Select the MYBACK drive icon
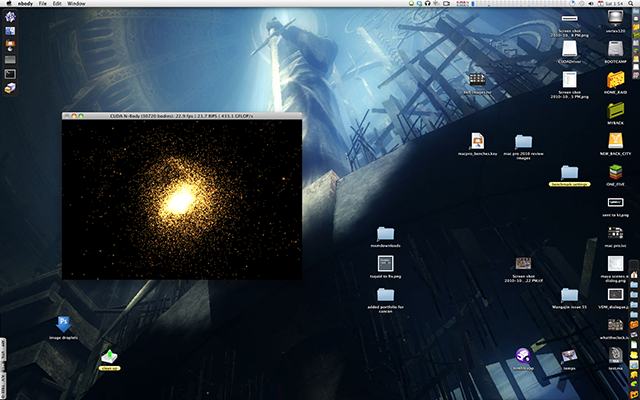The width and height of the screenshot is (640, 400). tap(616, 111)
